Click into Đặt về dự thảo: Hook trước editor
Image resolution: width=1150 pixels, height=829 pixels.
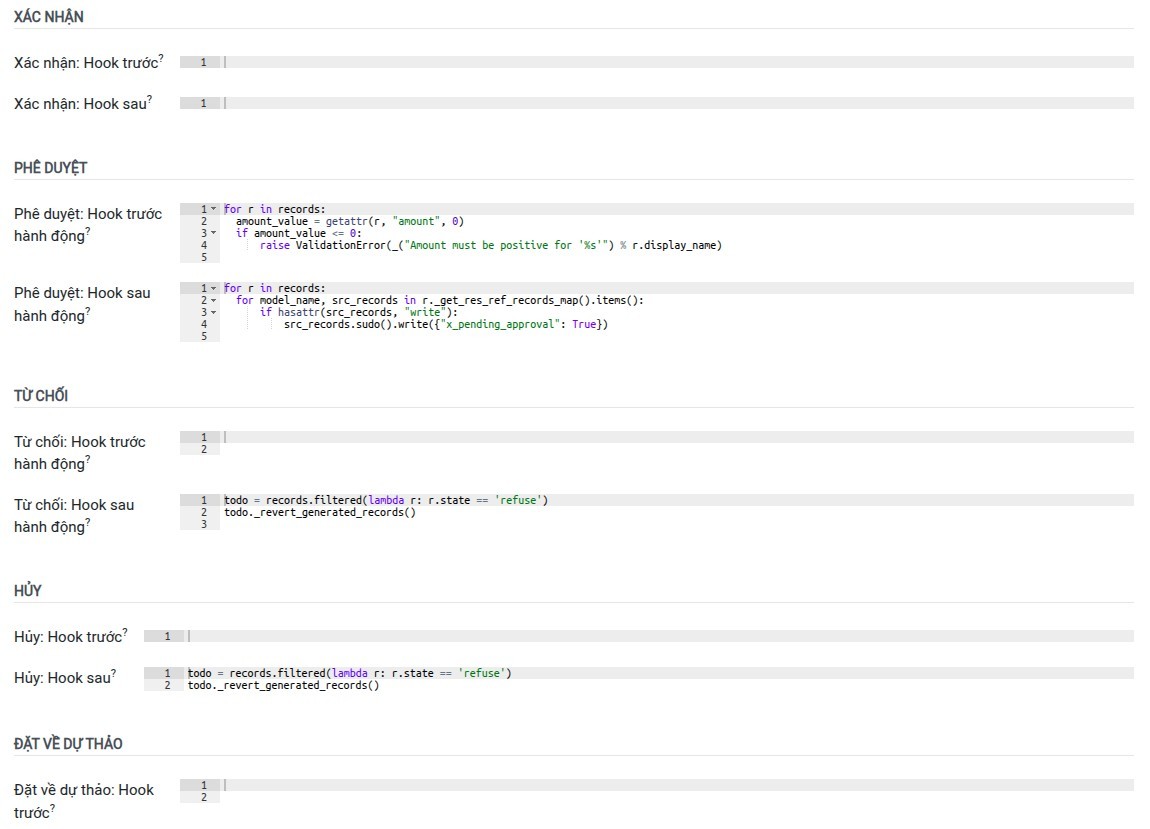coord(656,791)
